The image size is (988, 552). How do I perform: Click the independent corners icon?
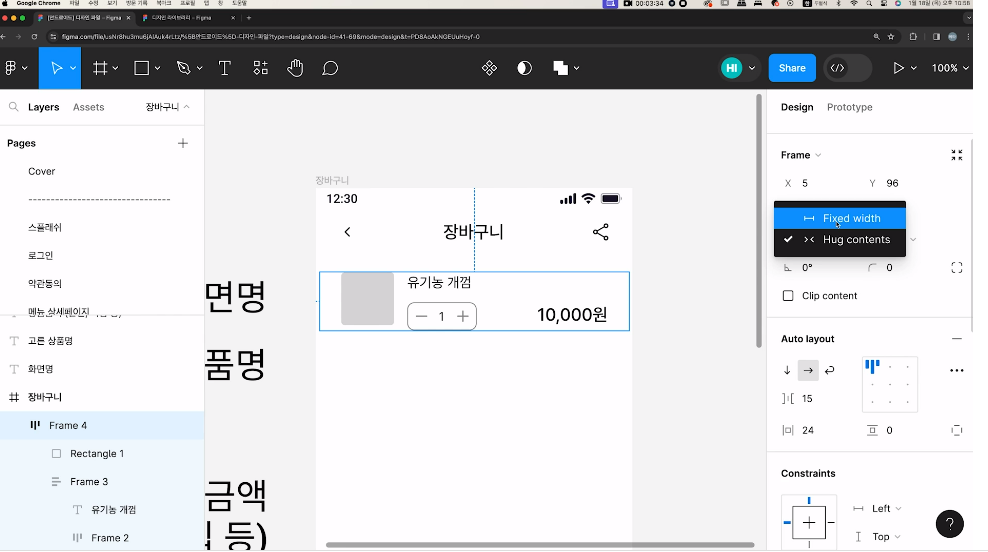(956, 268)
